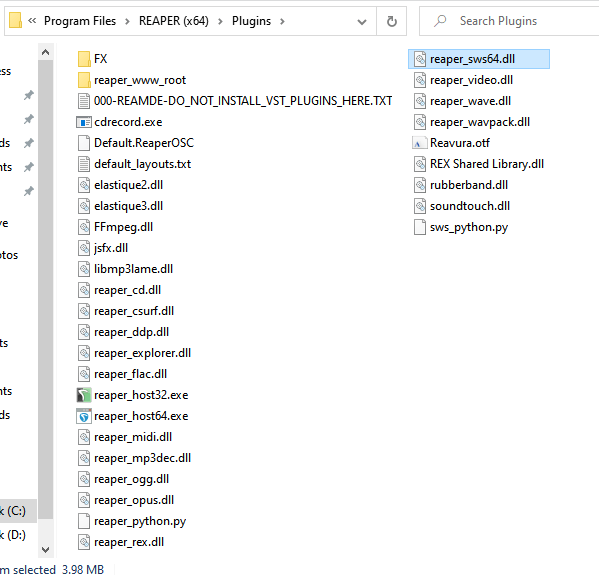Expand the chevron after REAPER (x64)
The width and height of the screenshot is (599, 580).
coord(220,21)
